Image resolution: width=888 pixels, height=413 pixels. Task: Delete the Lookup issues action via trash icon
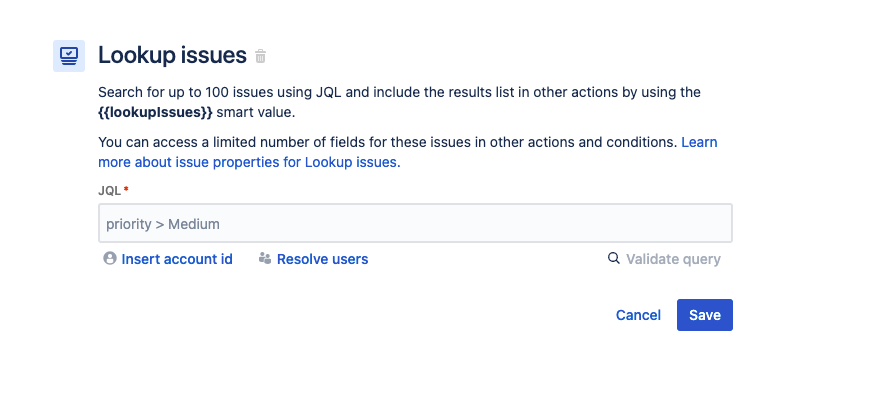click(x=261, y=56)
